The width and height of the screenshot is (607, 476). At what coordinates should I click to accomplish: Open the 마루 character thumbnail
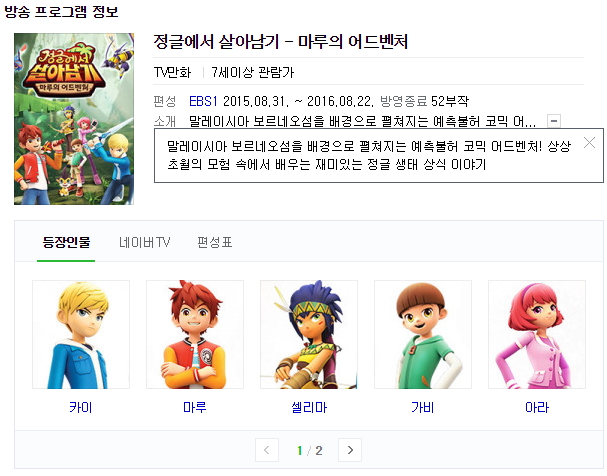[195, 335]
